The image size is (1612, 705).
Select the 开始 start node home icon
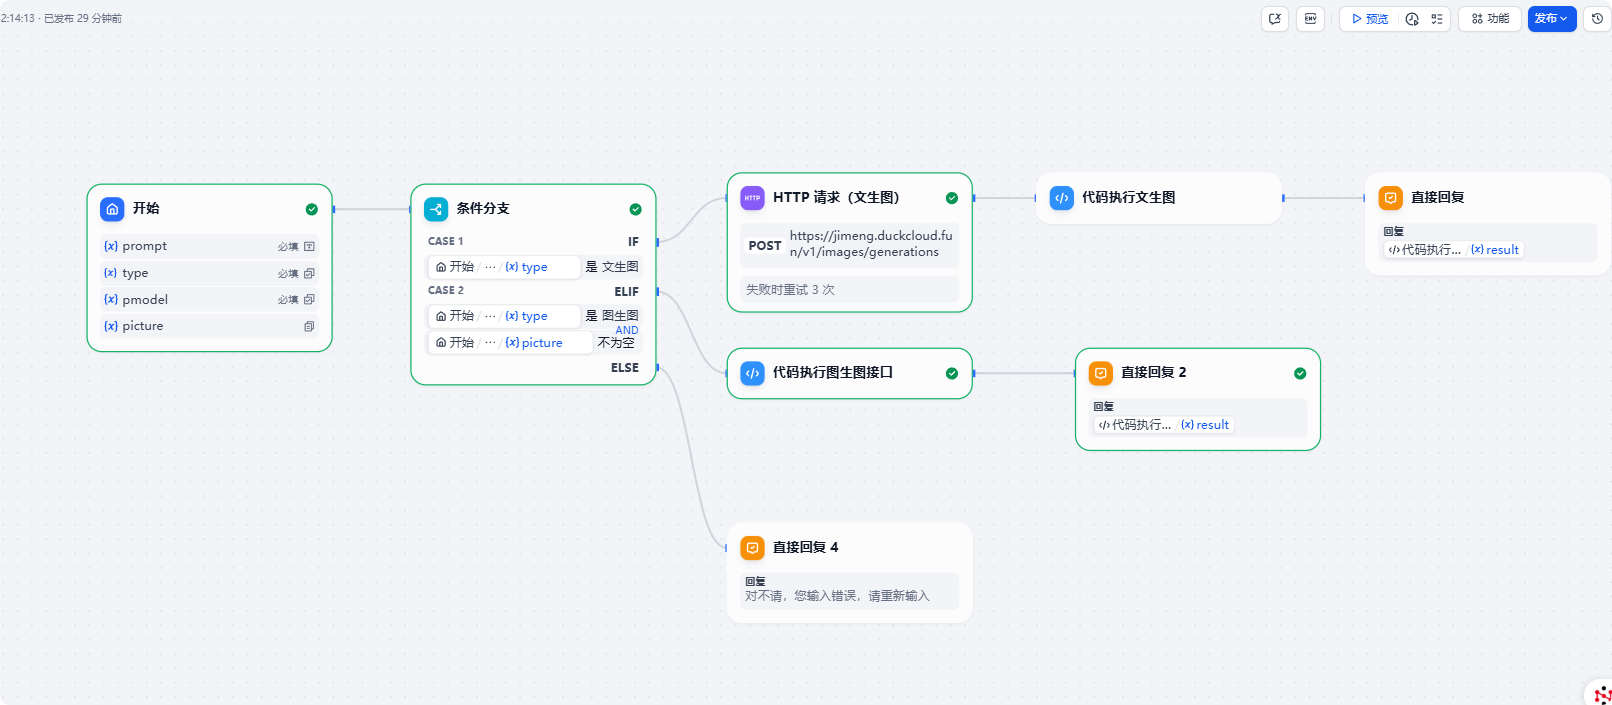[x=112, y=209]
